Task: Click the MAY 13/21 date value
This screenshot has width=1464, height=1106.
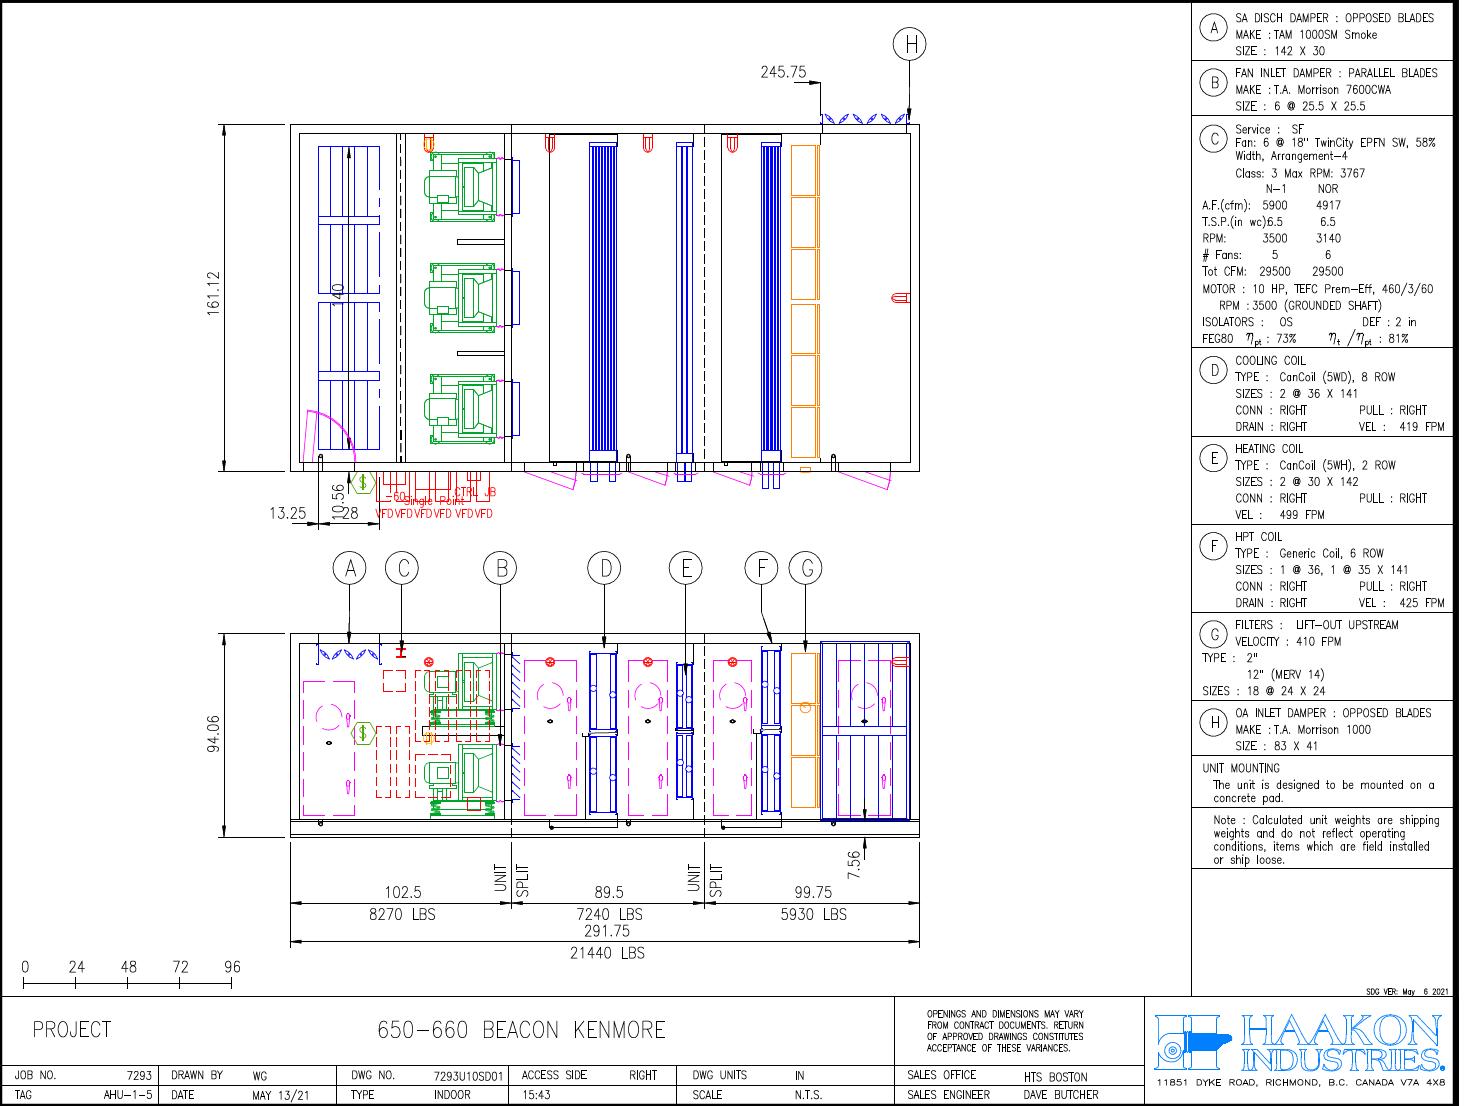Action: (281, 1095)
